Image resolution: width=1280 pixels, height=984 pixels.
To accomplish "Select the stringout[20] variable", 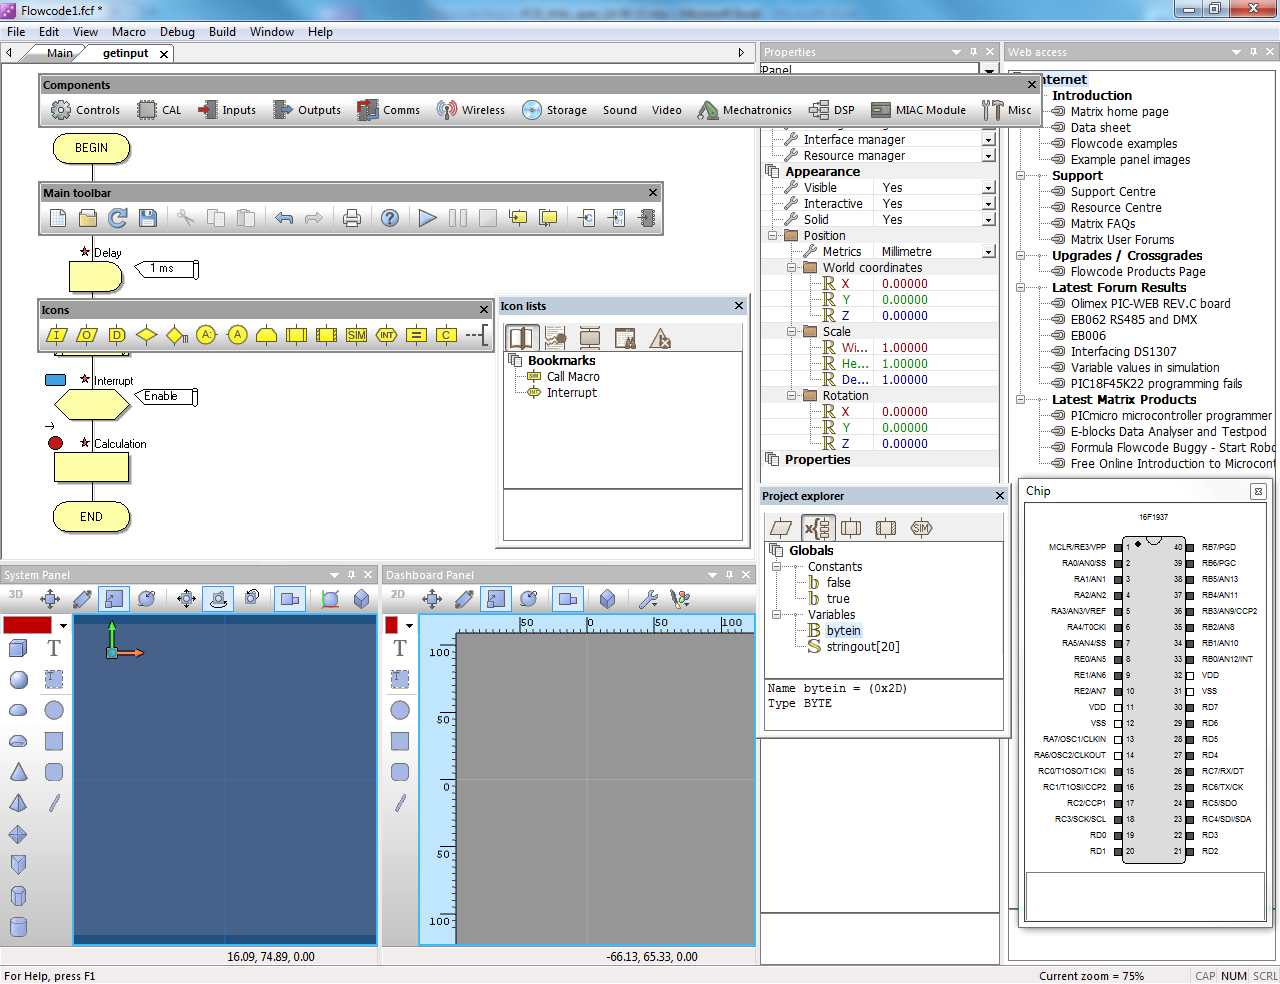I will 862,647.
